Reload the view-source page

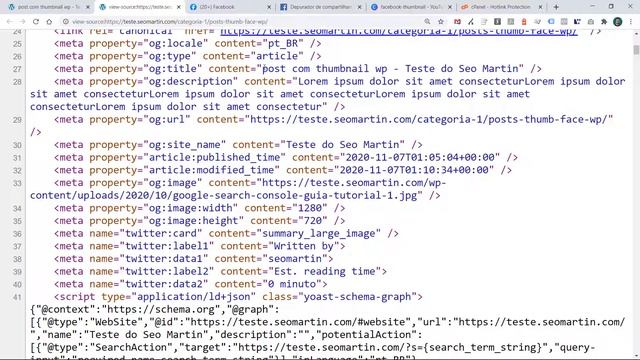[36, 22]
